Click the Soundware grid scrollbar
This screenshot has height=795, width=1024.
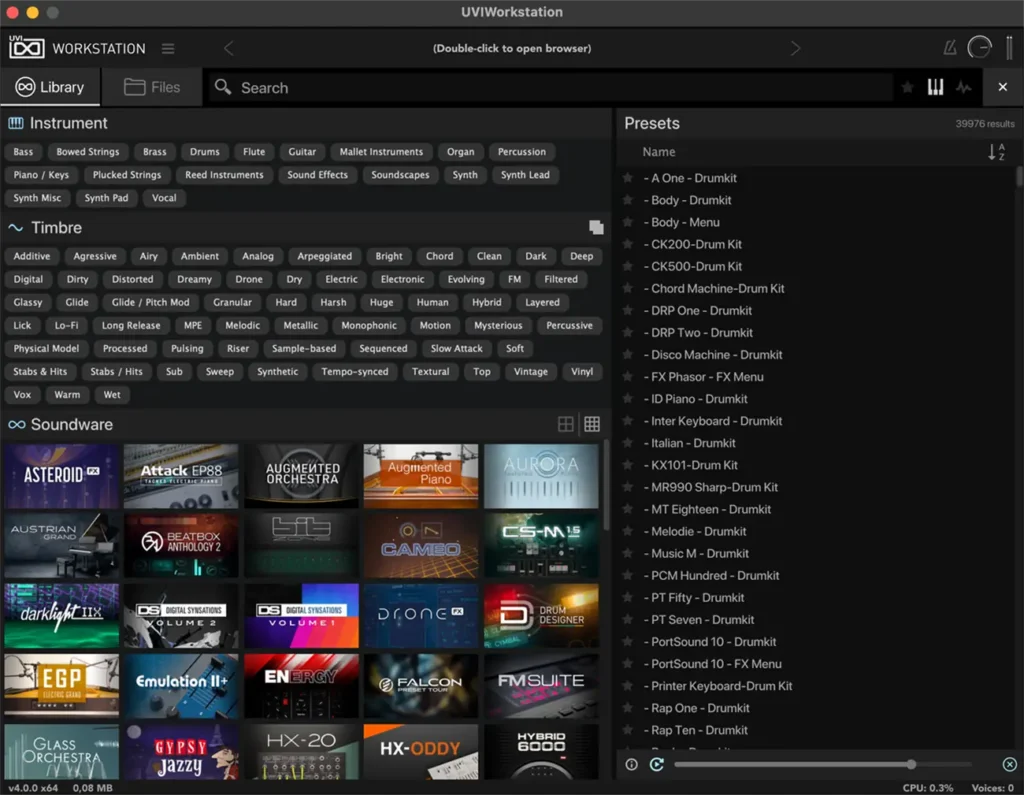607,485
